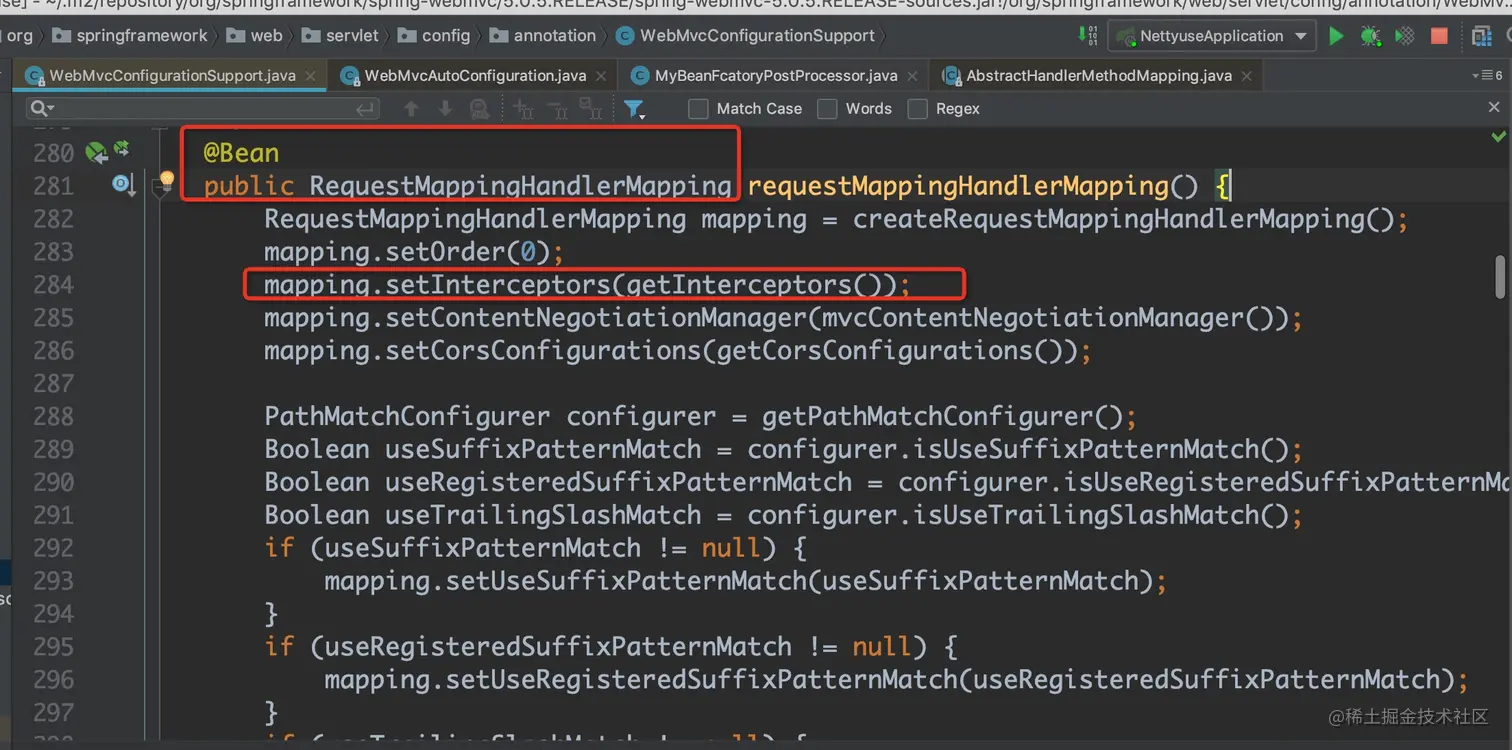Close the AbstractHandlerMethodMapping.java tab
The height and width of the screenshot is (750, 1512).
click(x=1247, y=76)
